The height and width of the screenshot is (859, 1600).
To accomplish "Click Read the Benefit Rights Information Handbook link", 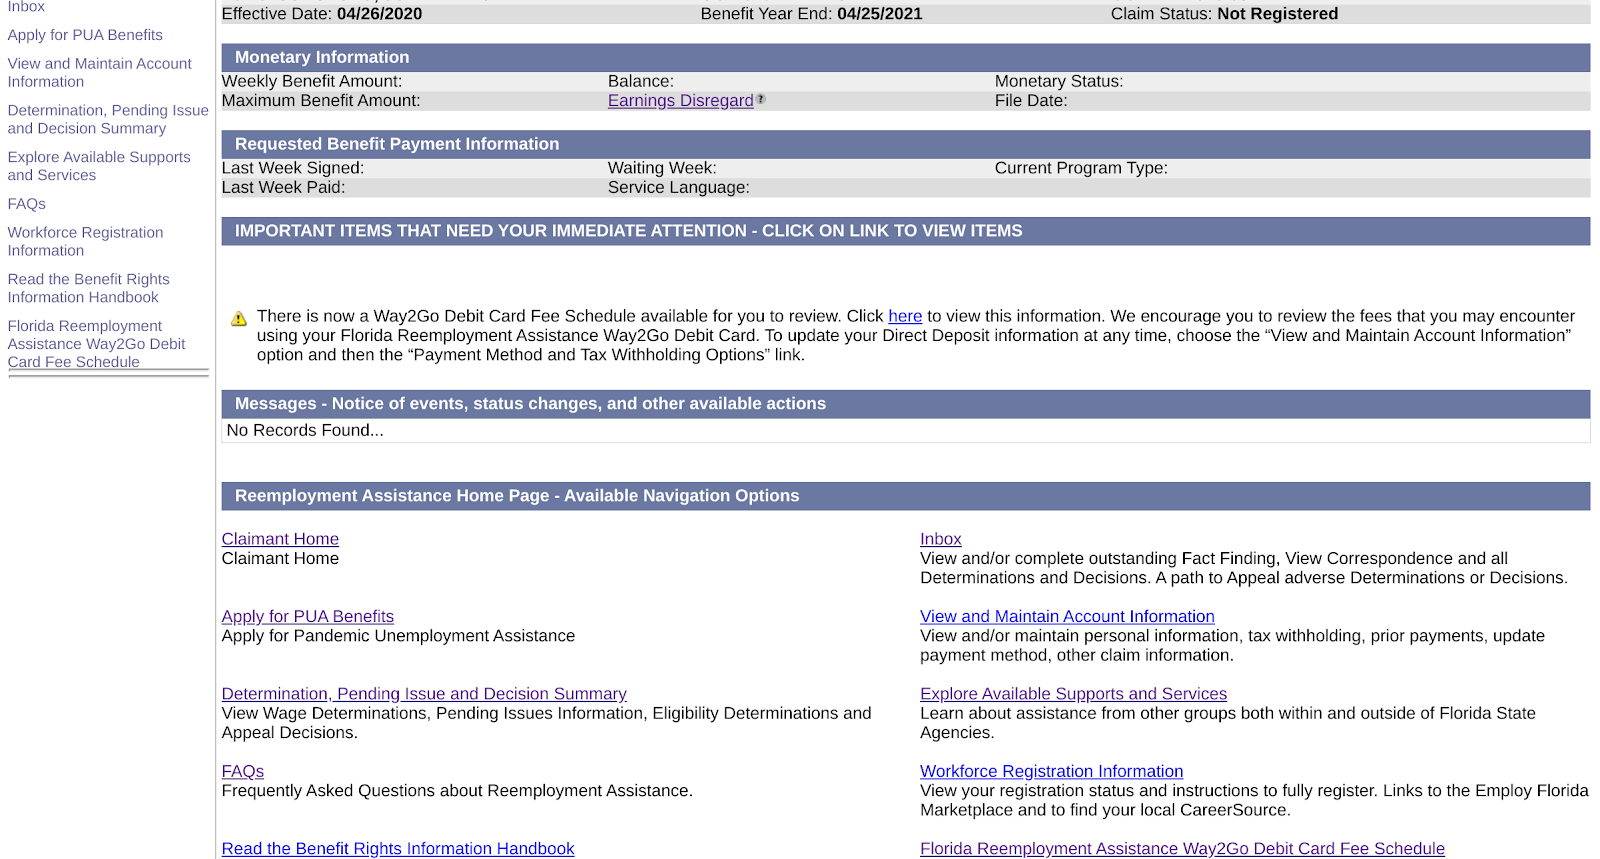I will tap(398, 849).
